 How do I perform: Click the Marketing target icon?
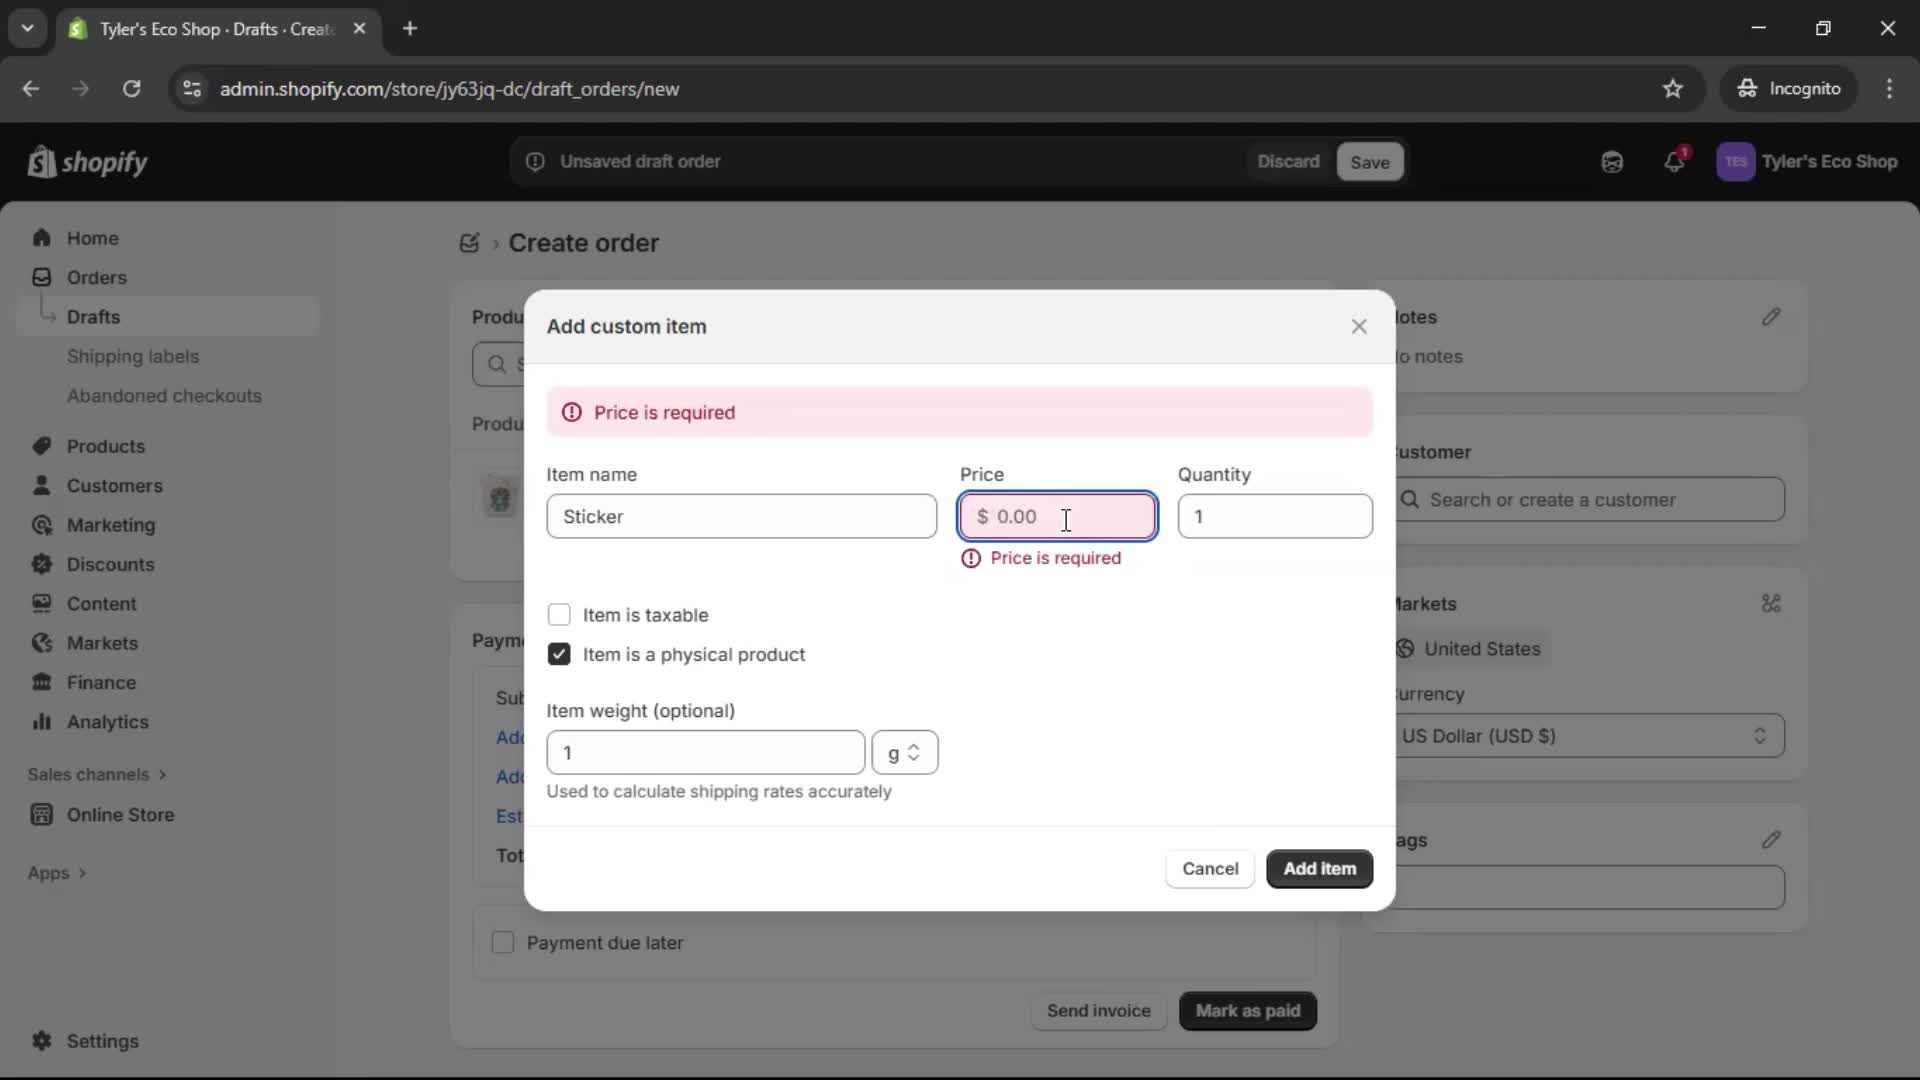coord(41,525)
